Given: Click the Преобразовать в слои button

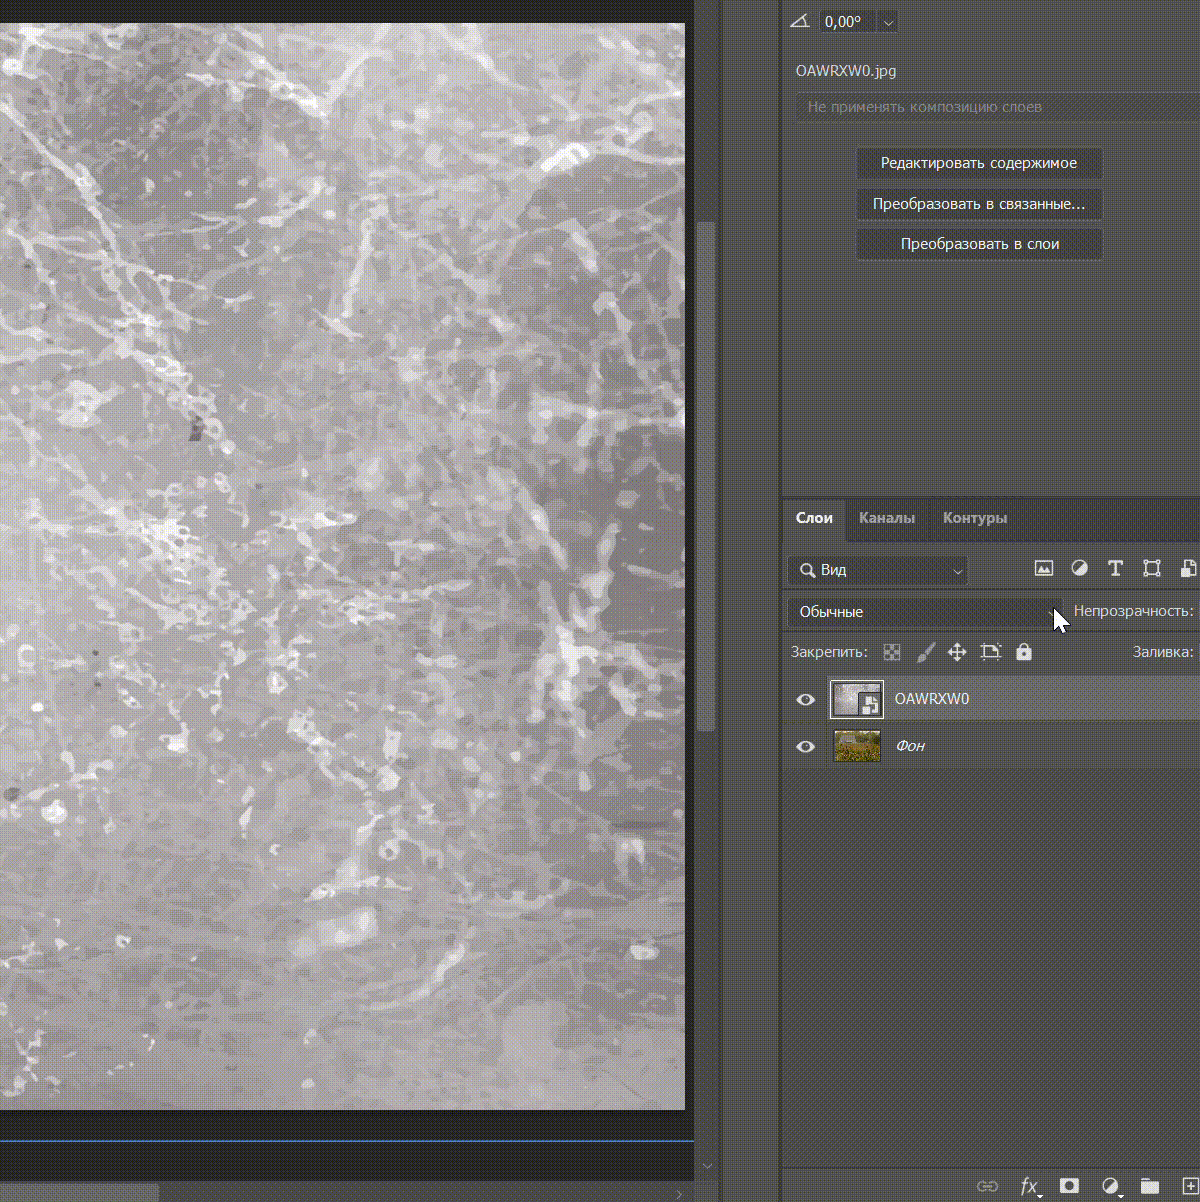Looking at the screenshot, I should [x=979, y=244].
